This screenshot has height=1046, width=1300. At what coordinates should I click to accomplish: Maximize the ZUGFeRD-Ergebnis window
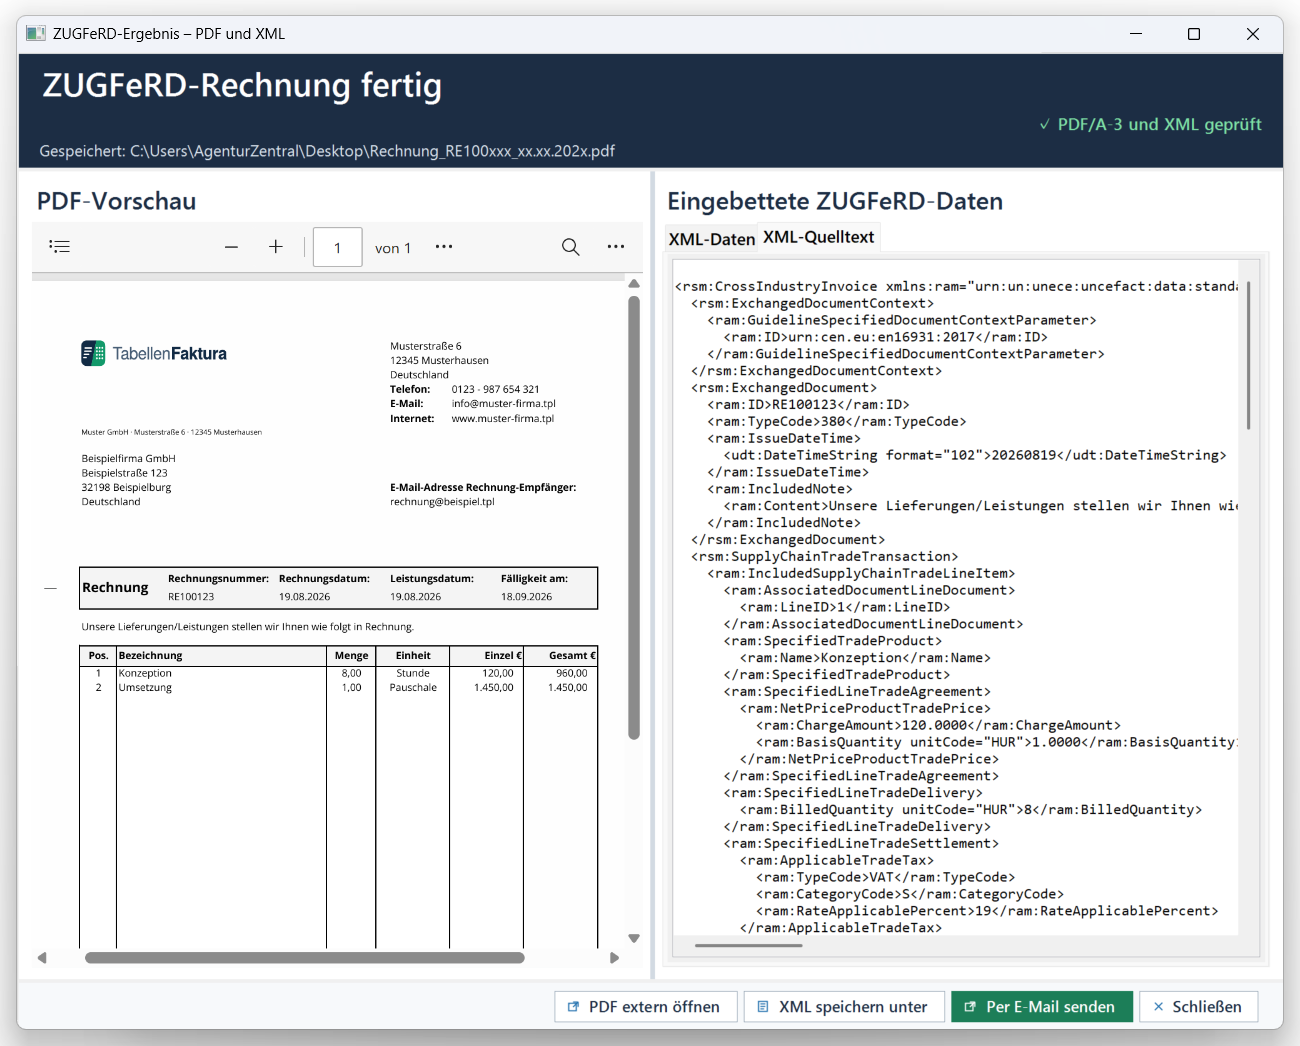click(x=1194, y=34)
